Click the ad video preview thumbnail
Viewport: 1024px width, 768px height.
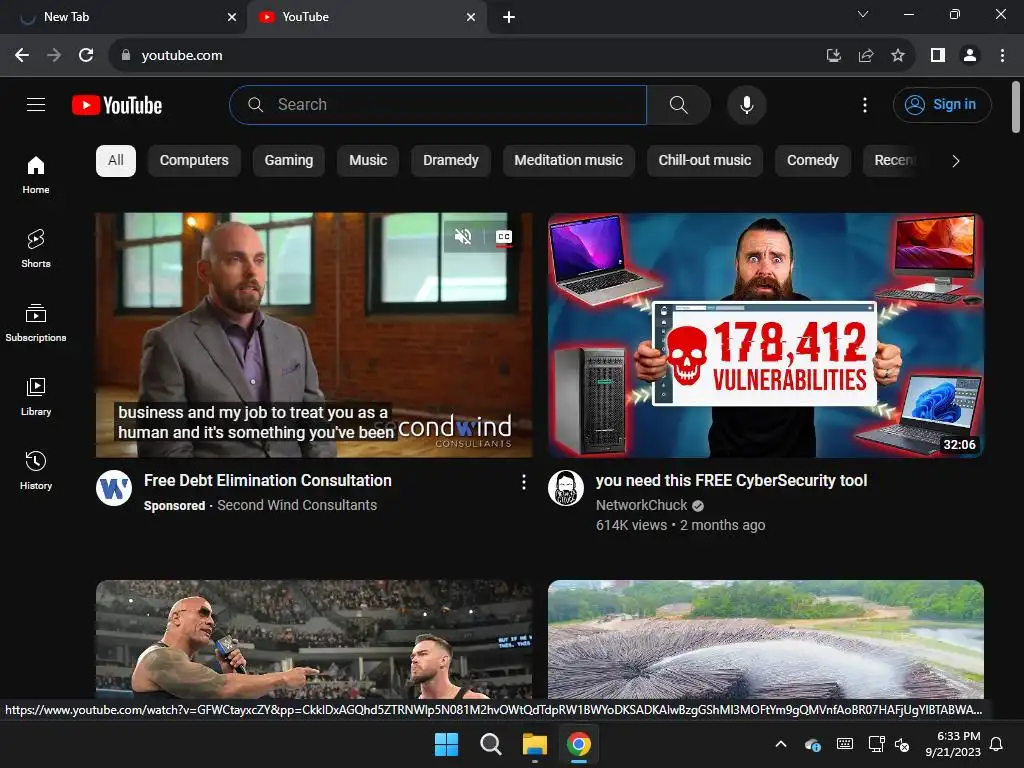(x=314, y=335)
